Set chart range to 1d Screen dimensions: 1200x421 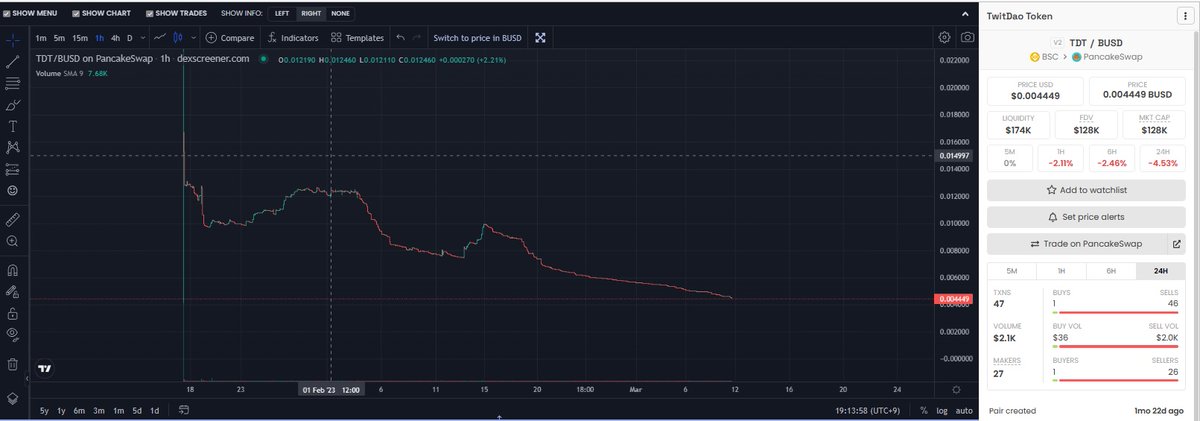[x=154, y=410]
